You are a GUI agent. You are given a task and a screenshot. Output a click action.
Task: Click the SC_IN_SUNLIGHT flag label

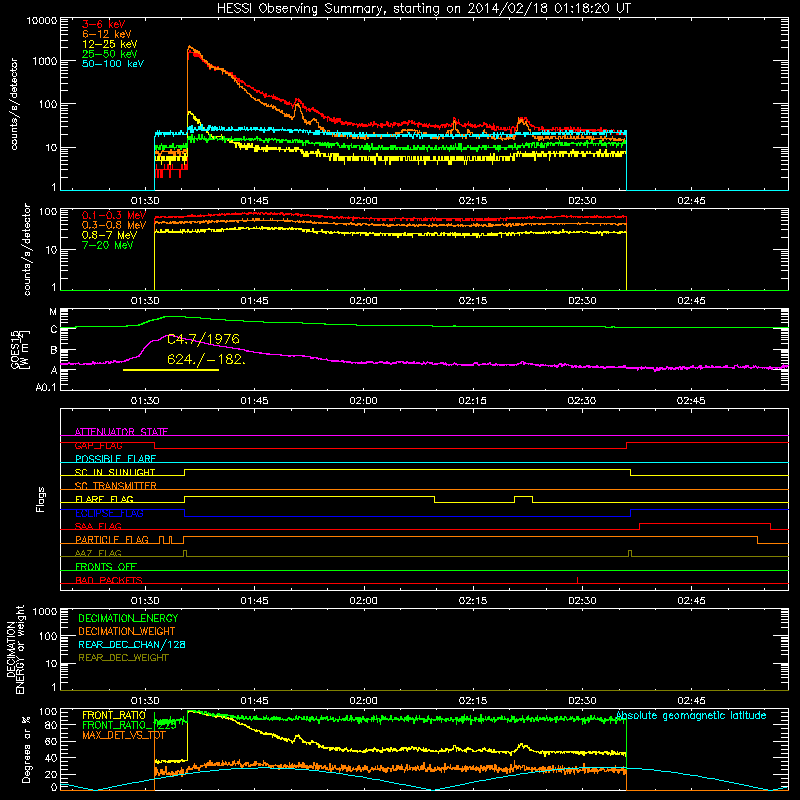point(115,472)
